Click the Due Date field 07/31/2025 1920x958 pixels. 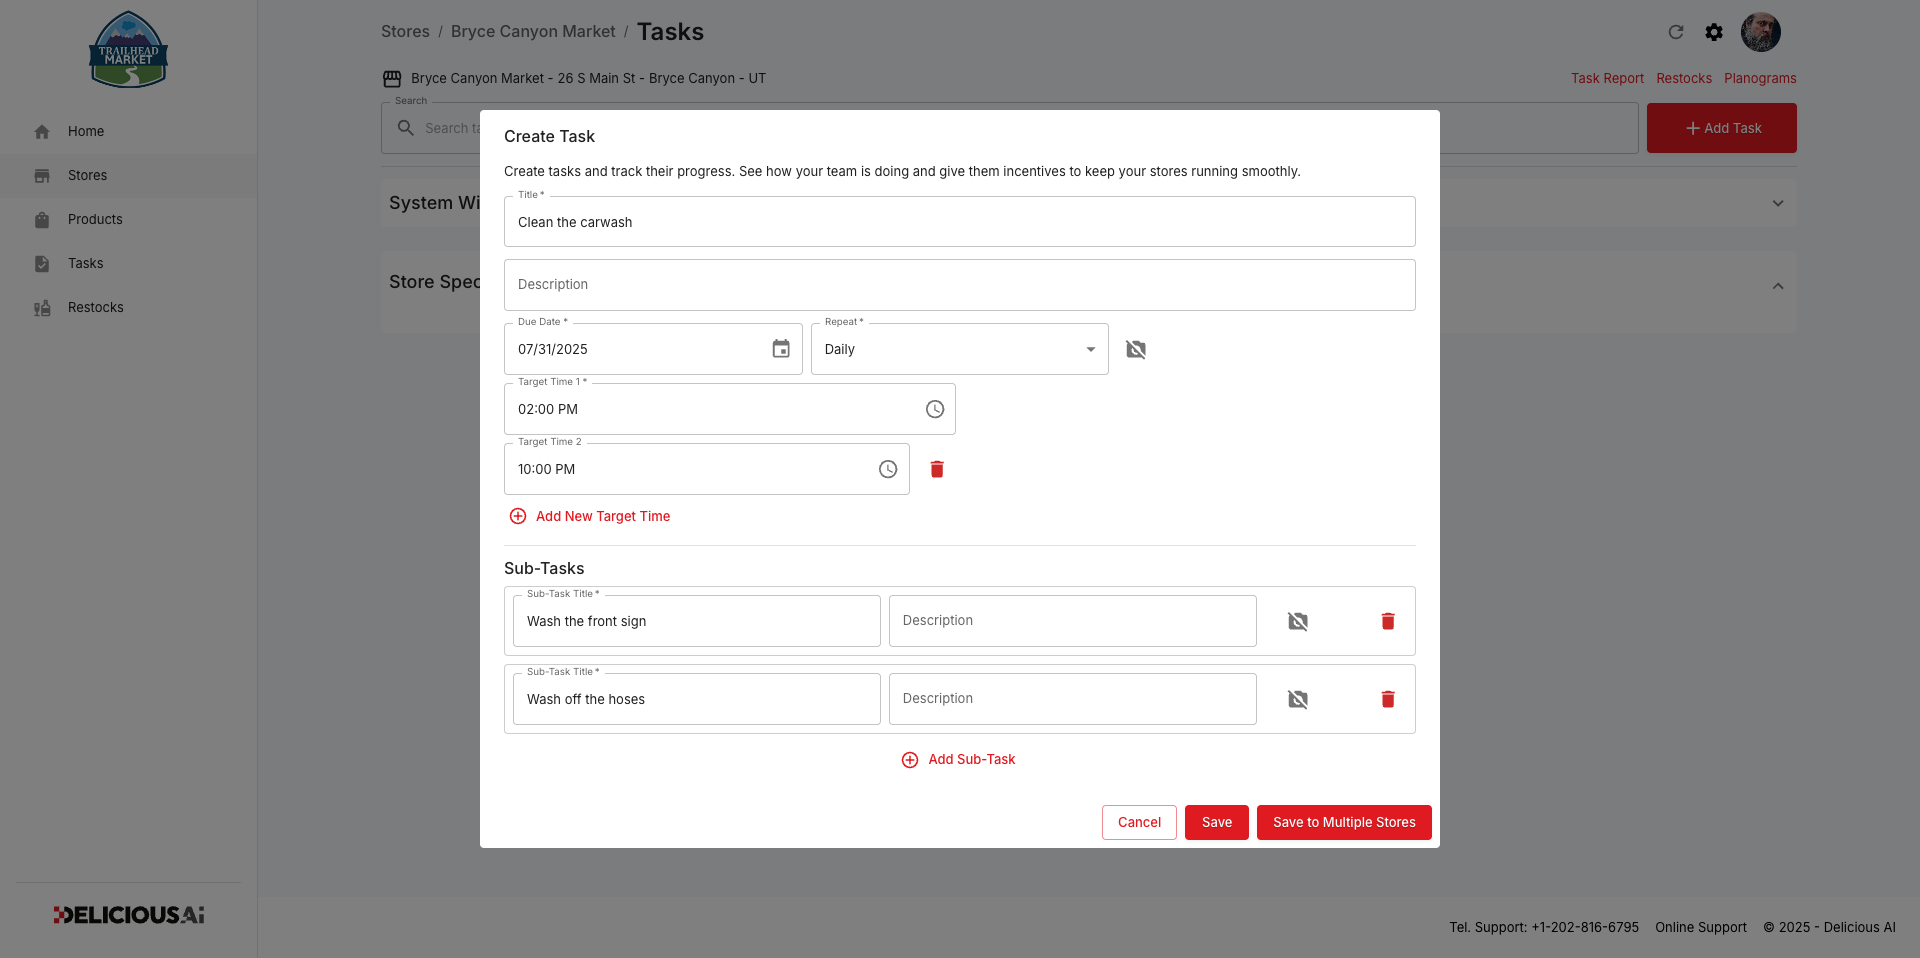pos(653,349)
